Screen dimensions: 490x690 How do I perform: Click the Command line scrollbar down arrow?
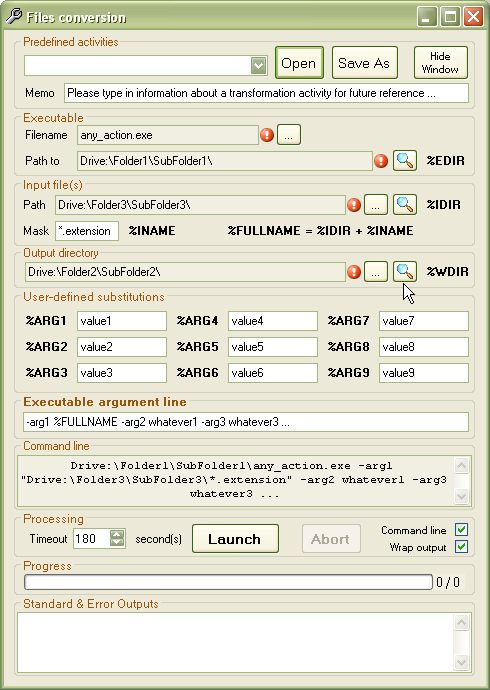click(461, 496)
